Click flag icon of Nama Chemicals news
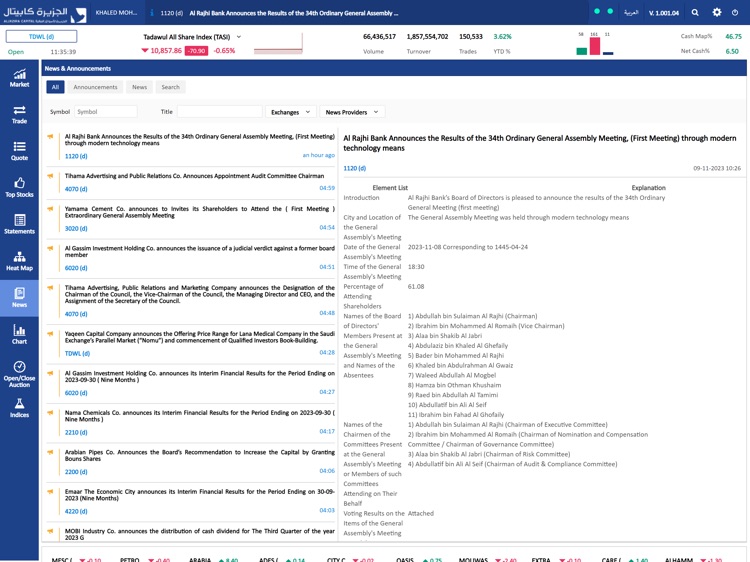The width and height of the screenshot is (750, 562). 50,413
